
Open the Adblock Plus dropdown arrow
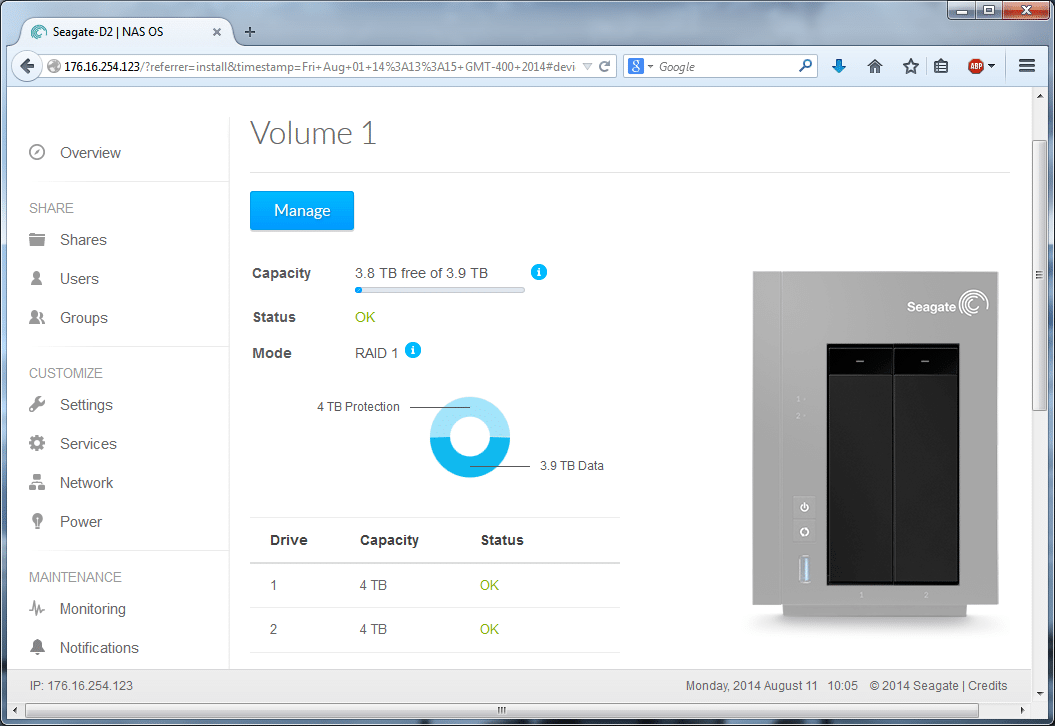point(991,66)
